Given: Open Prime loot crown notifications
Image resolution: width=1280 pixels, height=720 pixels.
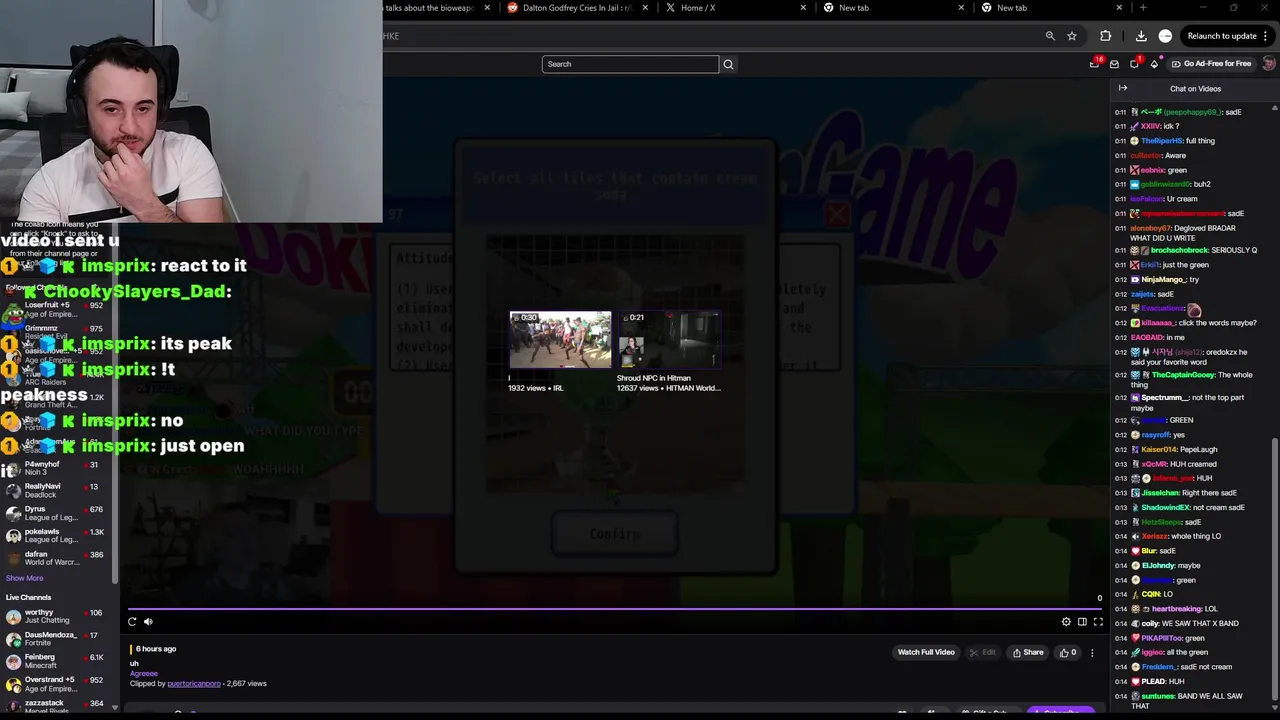Looking at the screenshot, I should [x=1096, y=64].
